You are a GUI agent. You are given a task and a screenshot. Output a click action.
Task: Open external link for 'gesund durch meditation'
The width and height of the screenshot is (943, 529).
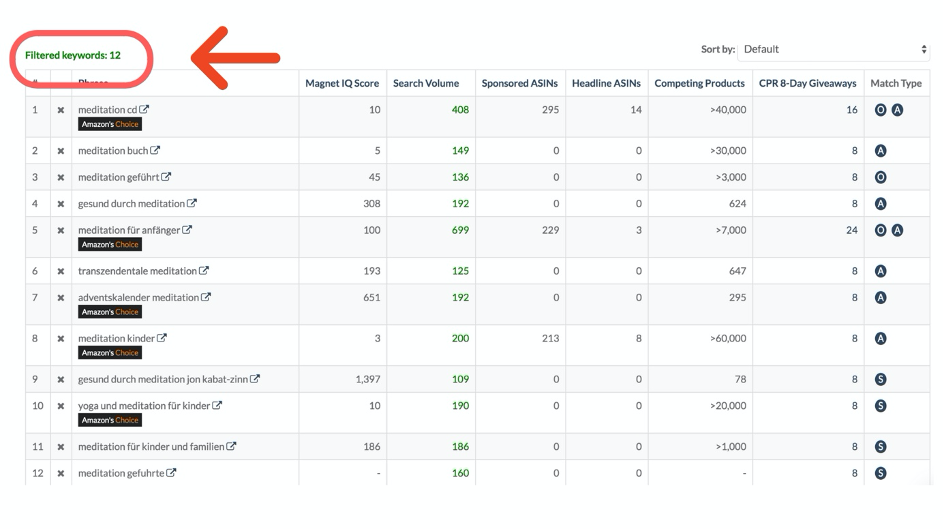click(x=192, y=203)
